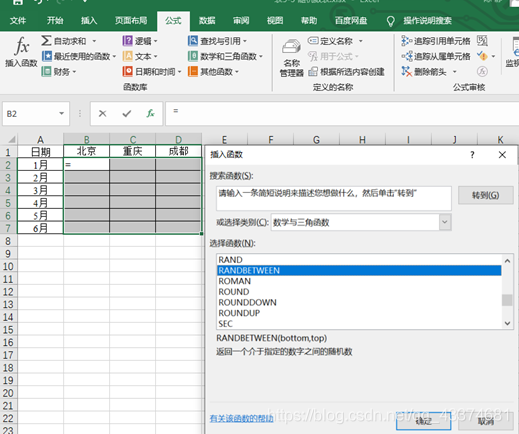The width and height of the screenshot is (519, 434).
Task: Click the row 10 header
Action: click(8, 267)
